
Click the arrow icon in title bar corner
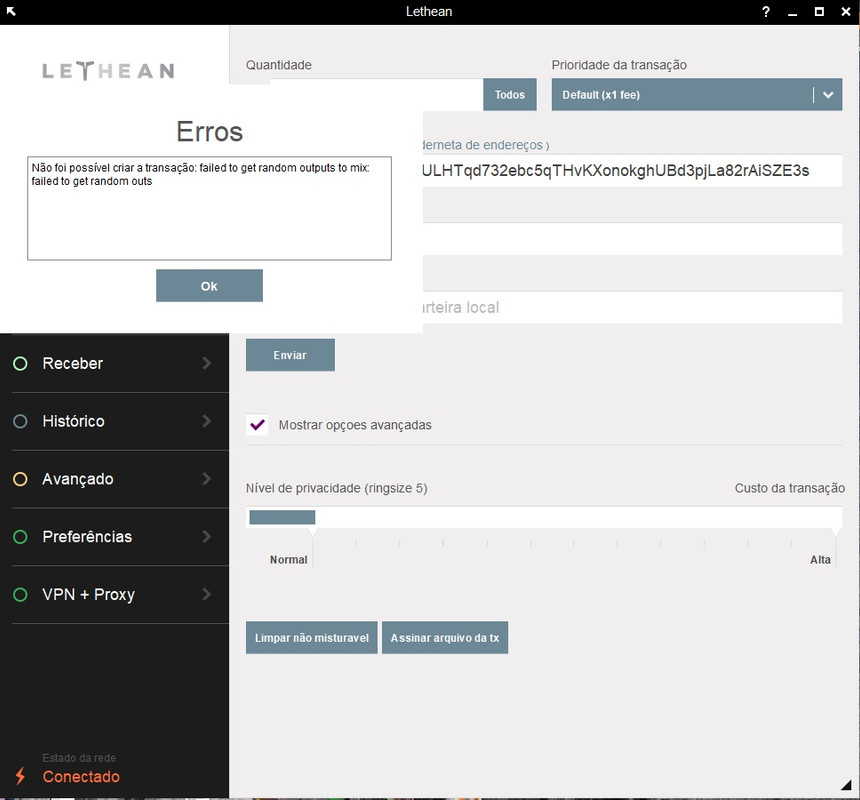pyautogui.click(x=11, y=11)
